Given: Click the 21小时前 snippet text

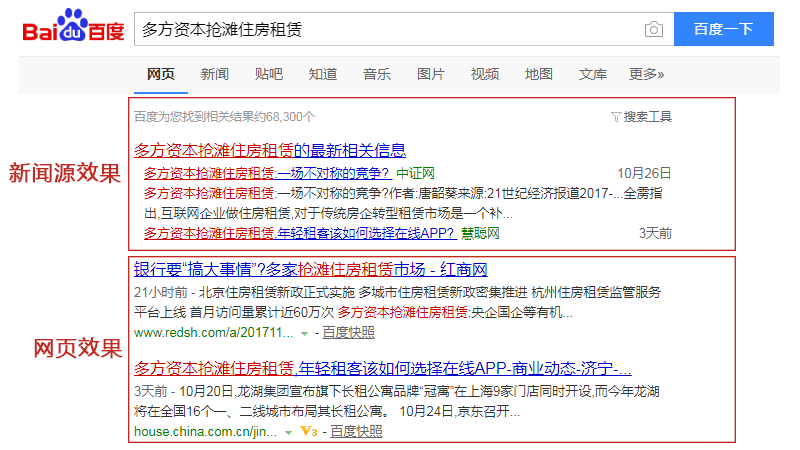Looking at the screenshot, I should [161, 292].
